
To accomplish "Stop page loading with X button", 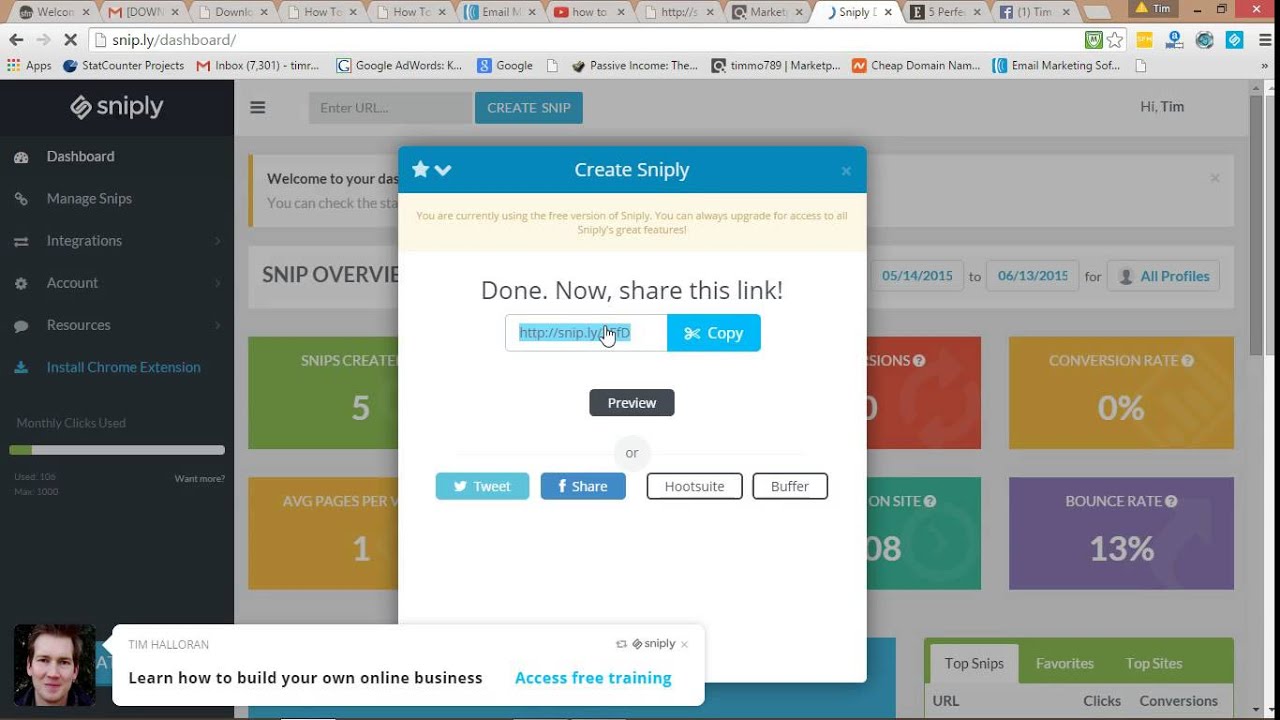I will click(x=70, y=40).
